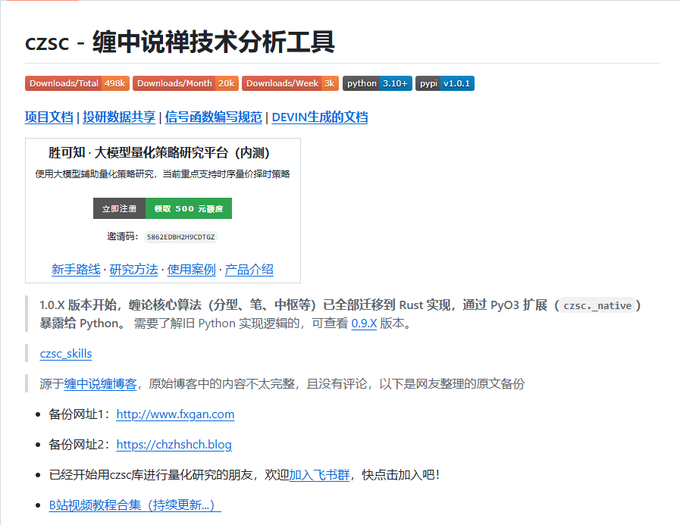Open the 新手路线 link
The height and width of the screenshot is (525, 680).
(x=76, y=269)
